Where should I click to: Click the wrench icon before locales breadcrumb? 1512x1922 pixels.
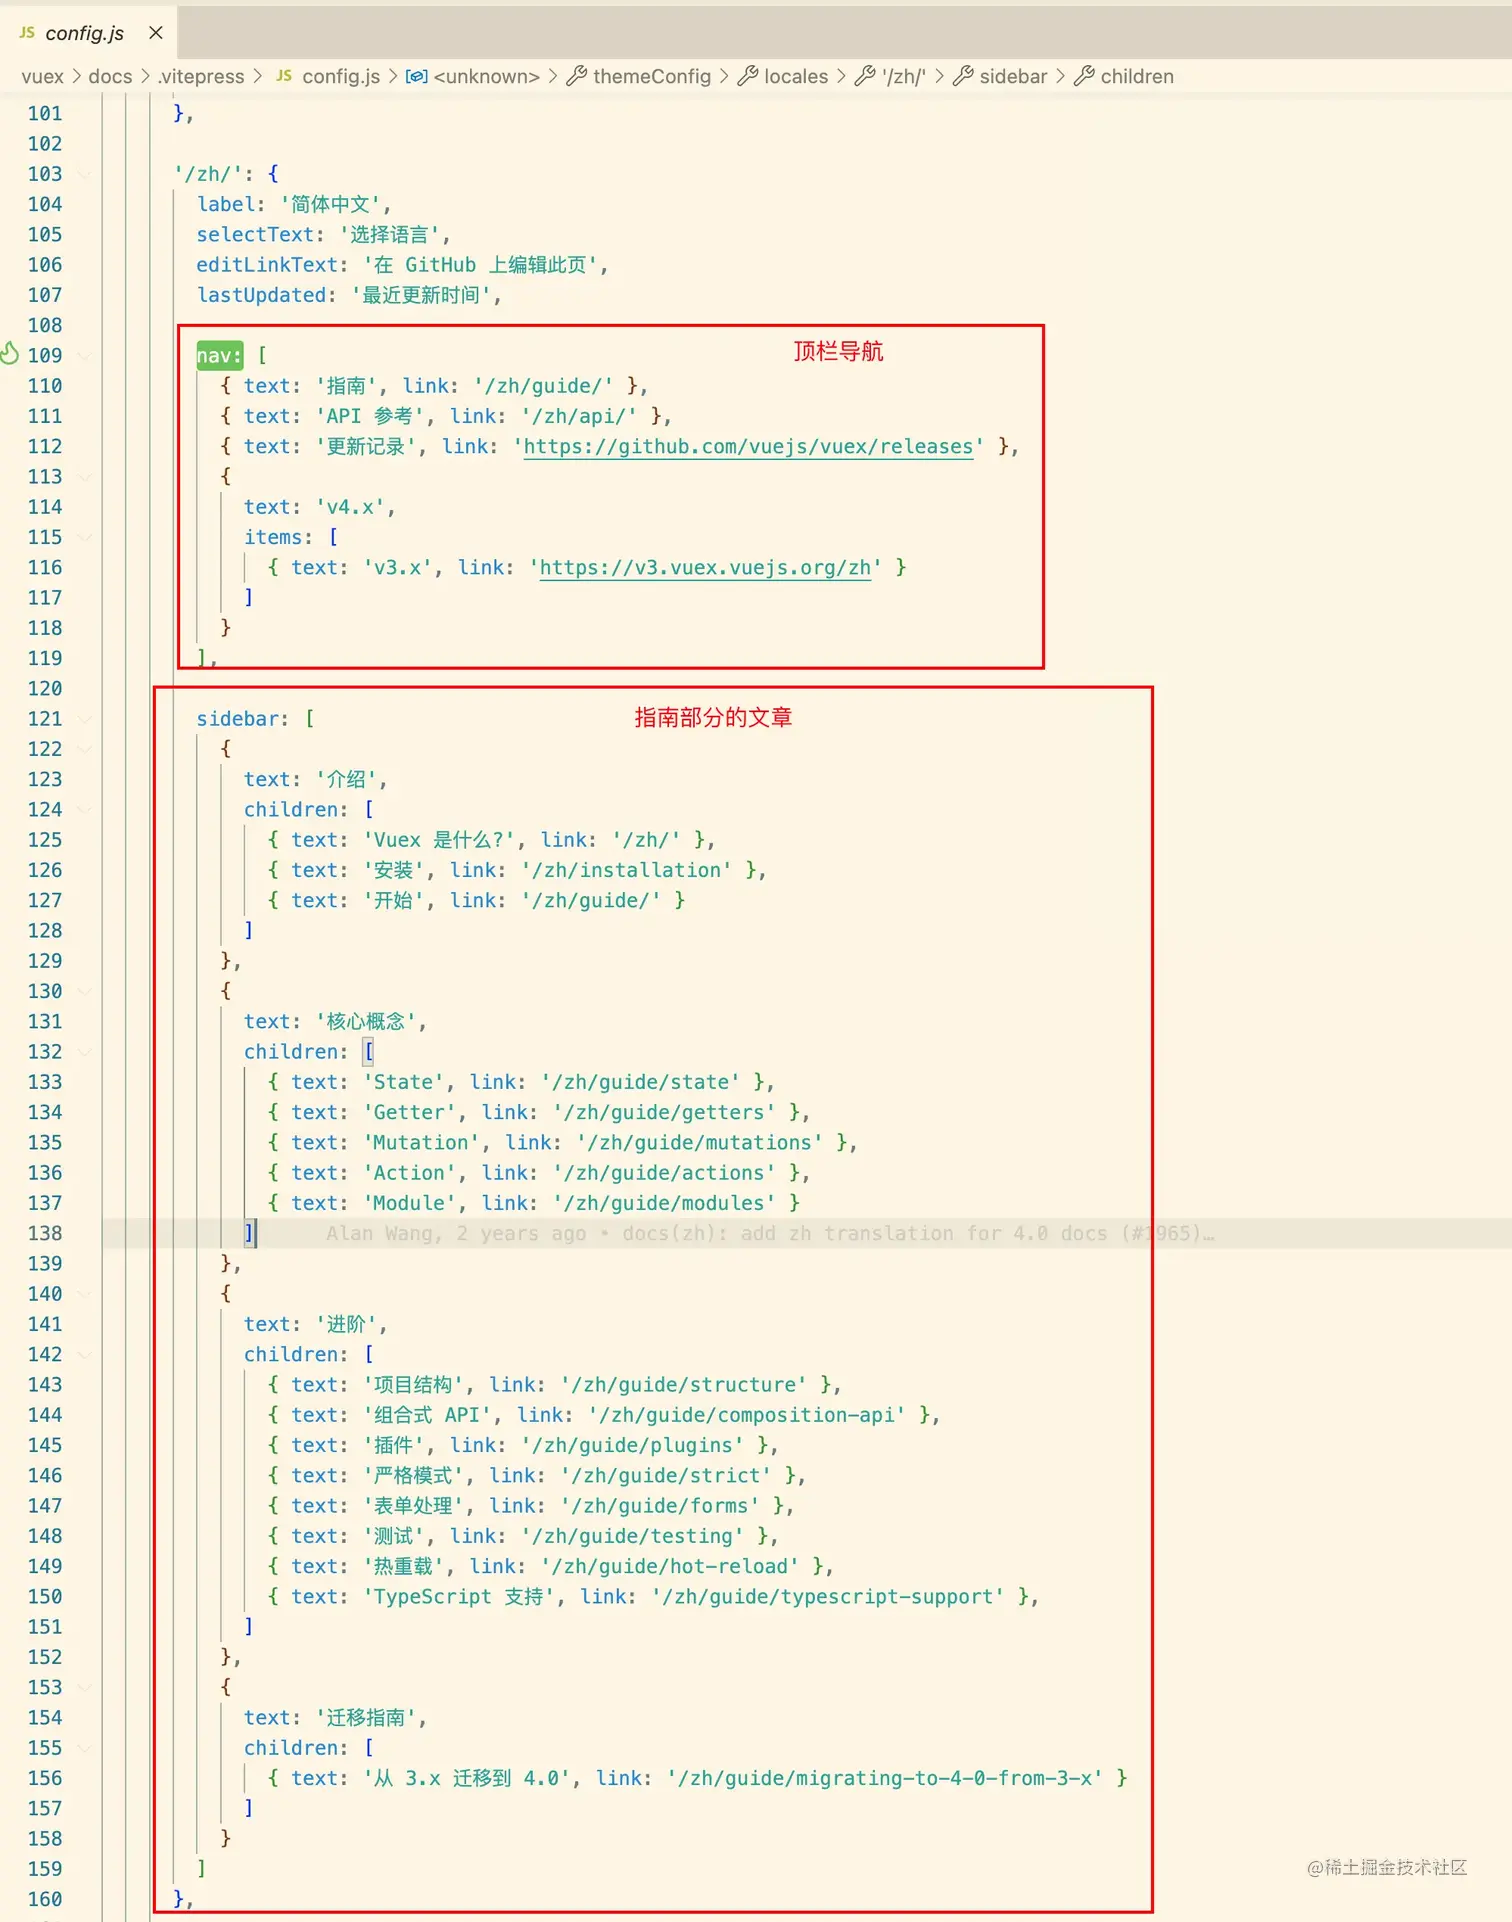[747, 76]
